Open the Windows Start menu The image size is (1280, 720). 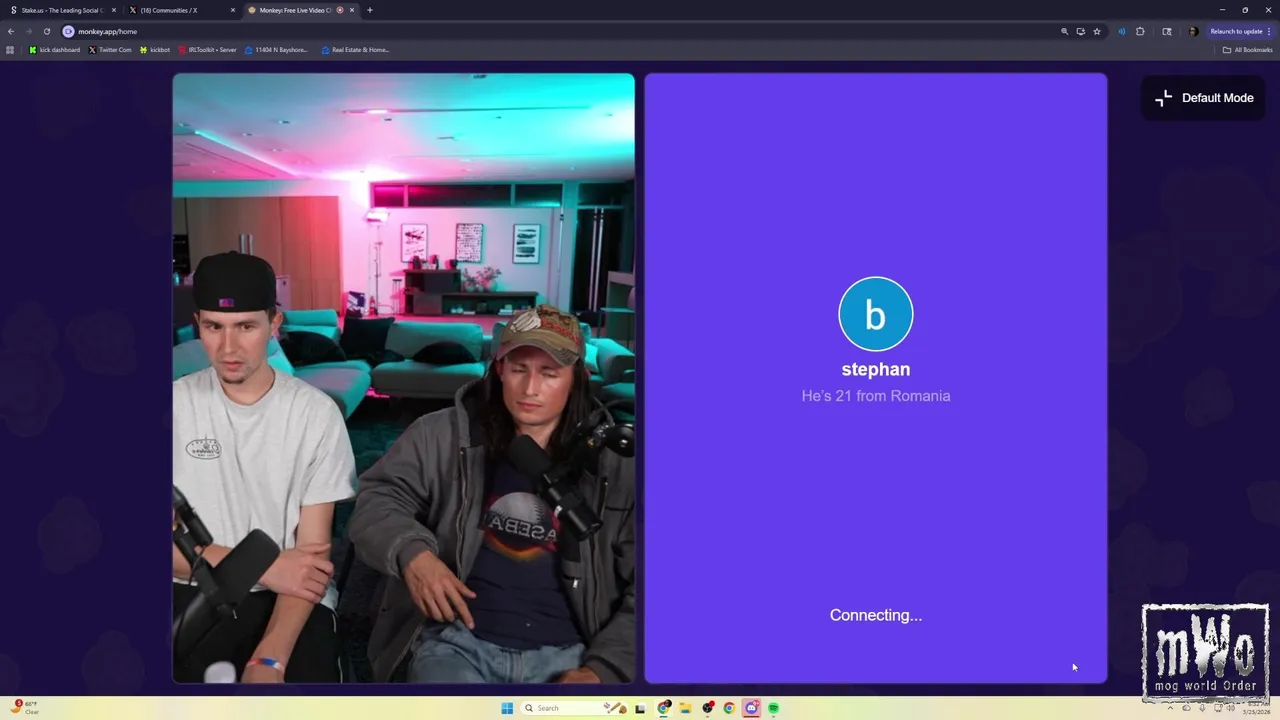(x=507, y=708)
